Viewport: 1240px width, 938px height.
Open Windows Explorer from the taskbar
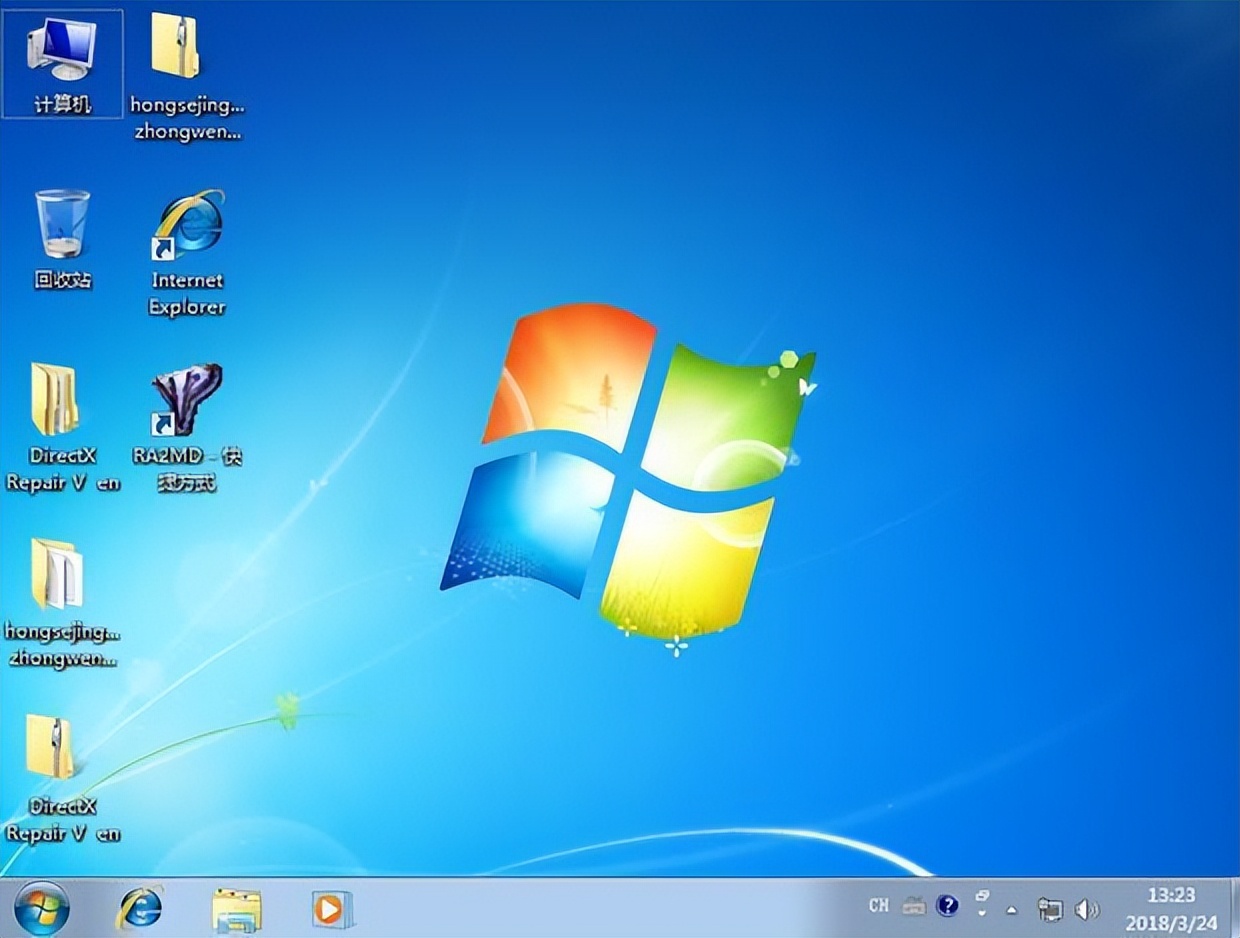[x=236, y=909]
